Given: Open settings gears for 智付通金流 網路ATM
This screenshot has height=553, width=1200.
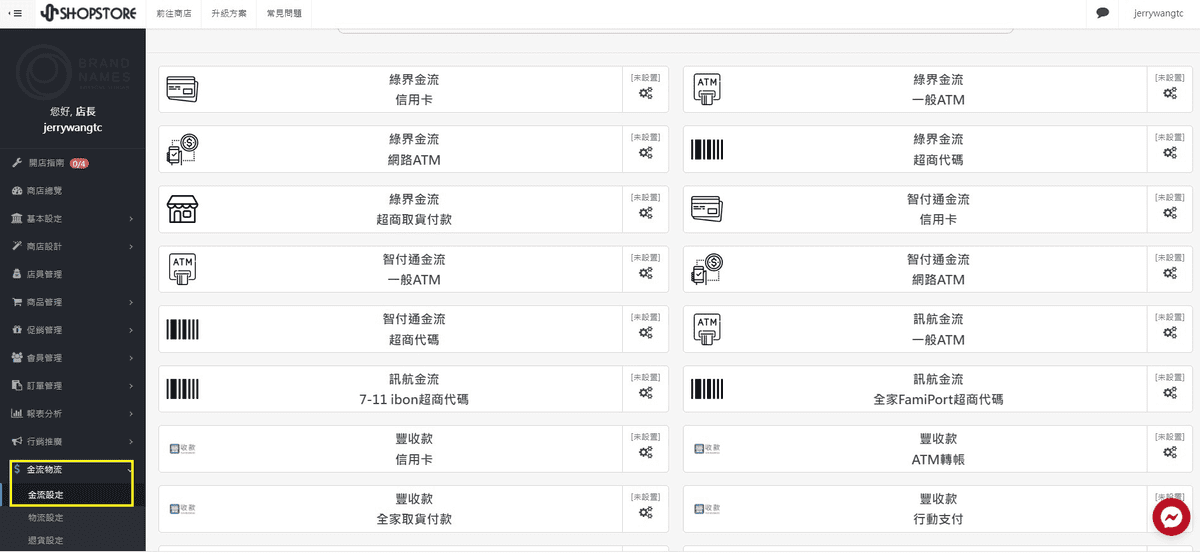Looking at the screenshot, I should click(1170, 273).
